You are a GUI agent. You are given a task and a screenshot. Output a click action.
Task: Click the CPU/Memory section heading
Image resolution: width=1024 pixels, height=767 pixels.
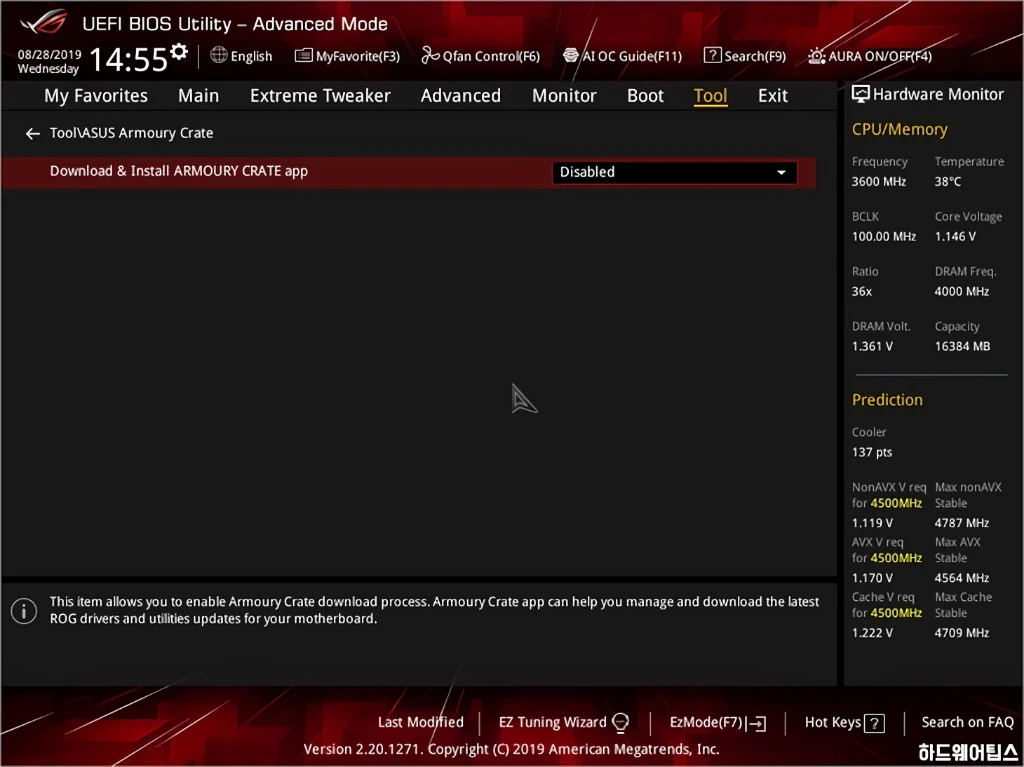pyautogui.click(x=899, y=129)
